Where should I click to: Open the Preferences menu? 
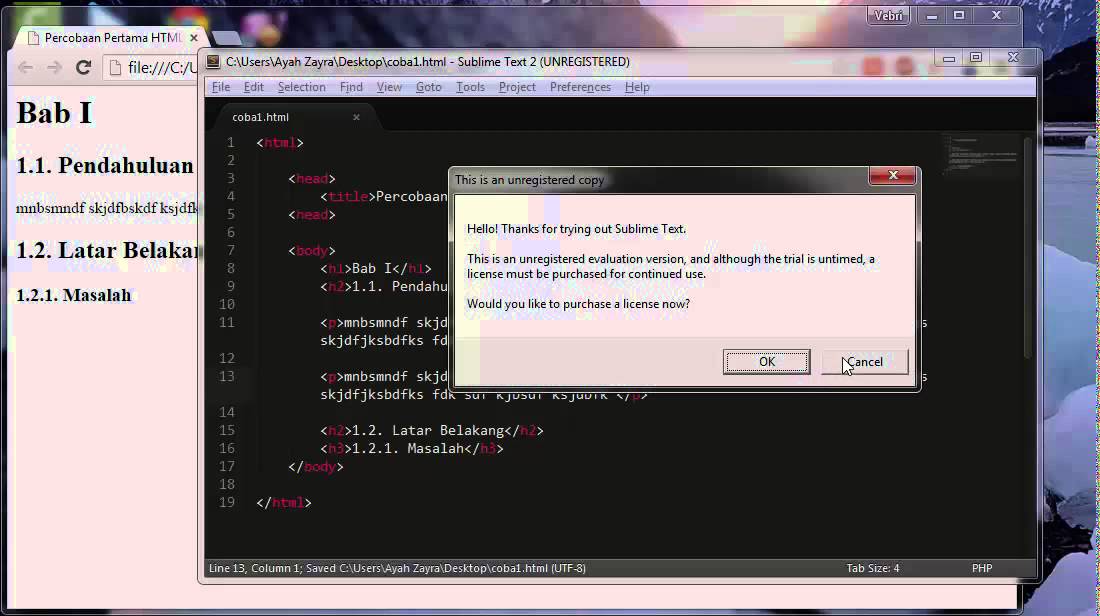[x=580, y=87]
